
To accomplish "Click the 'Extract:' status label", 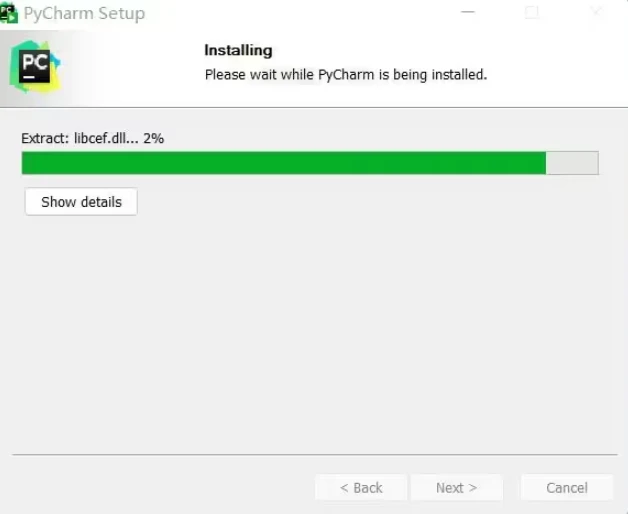I will pyautogui.click(x=45, y=138).
